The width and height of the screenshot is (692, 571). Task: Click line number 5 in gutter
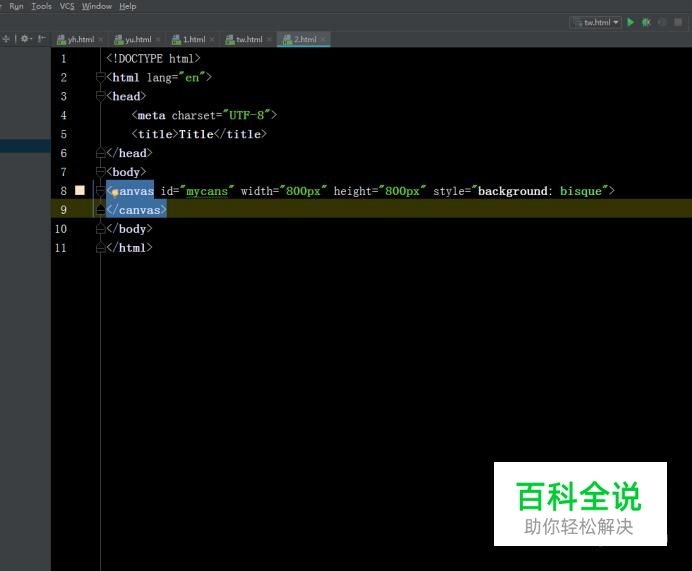[x=64, y=135]
